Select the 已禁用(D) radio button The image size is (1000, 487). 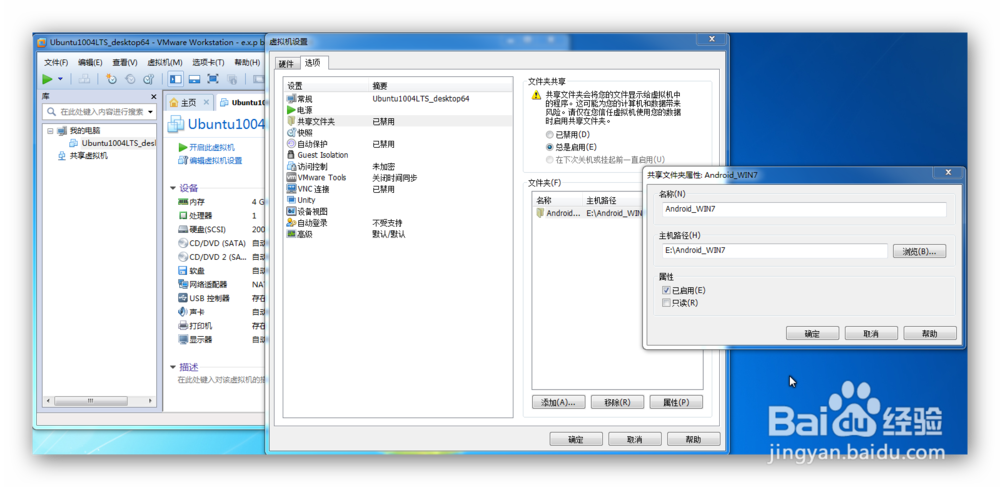pos(549,134)
